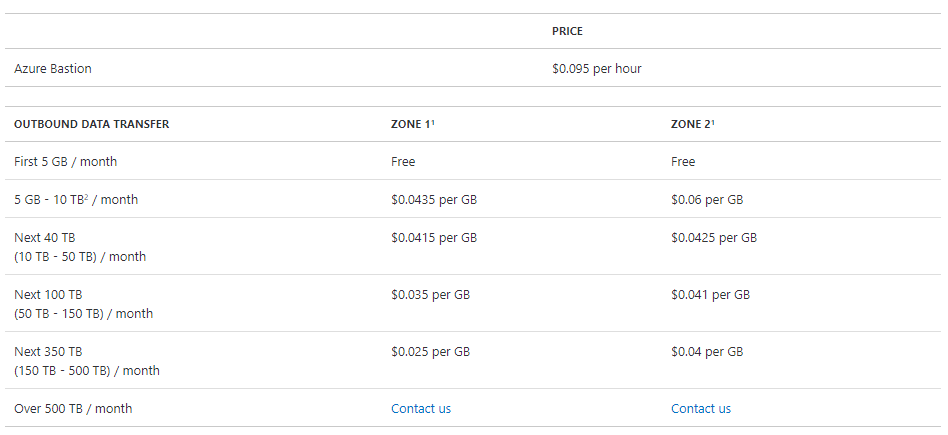948x435 pixels.
Task: Click Contact us link under Zone 1
Action: (x=420, y=408)
